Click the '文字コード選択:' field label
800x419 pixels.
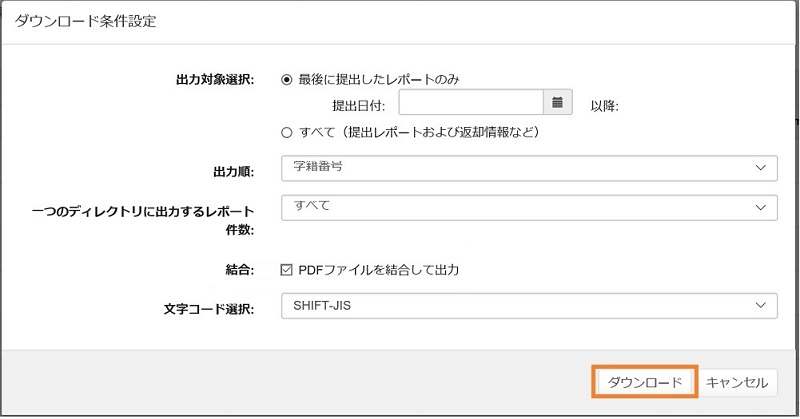tap(209, 307)
